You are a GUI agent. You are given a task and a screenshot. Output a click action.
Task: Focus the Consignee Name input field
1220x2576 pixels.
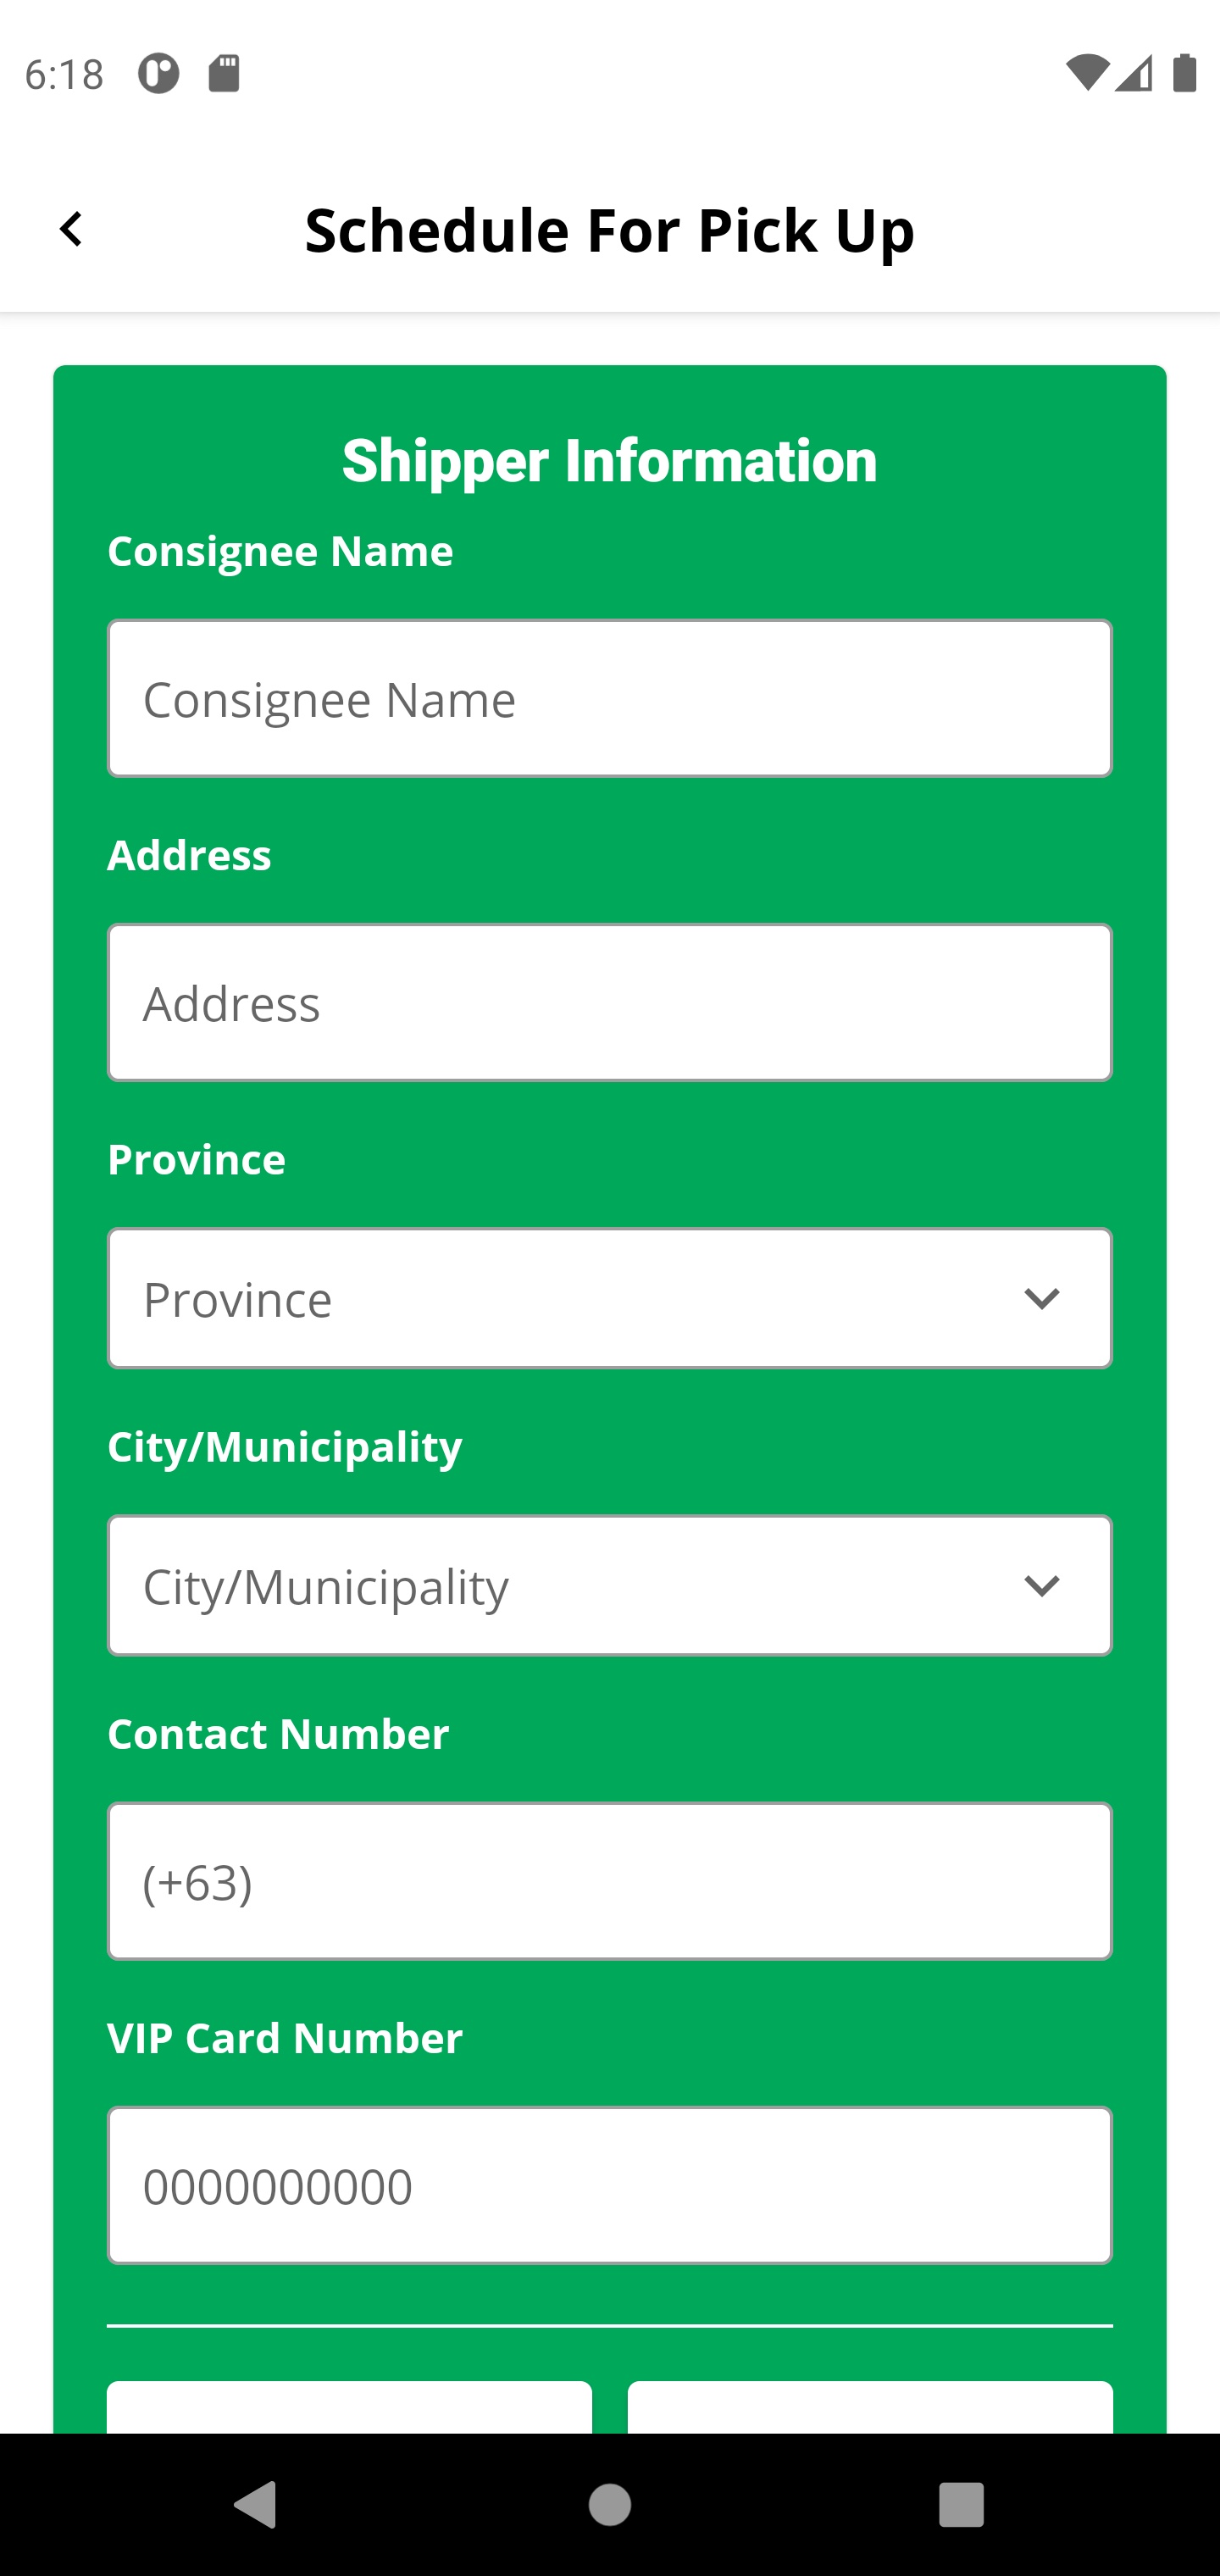[x=610, y=698]
